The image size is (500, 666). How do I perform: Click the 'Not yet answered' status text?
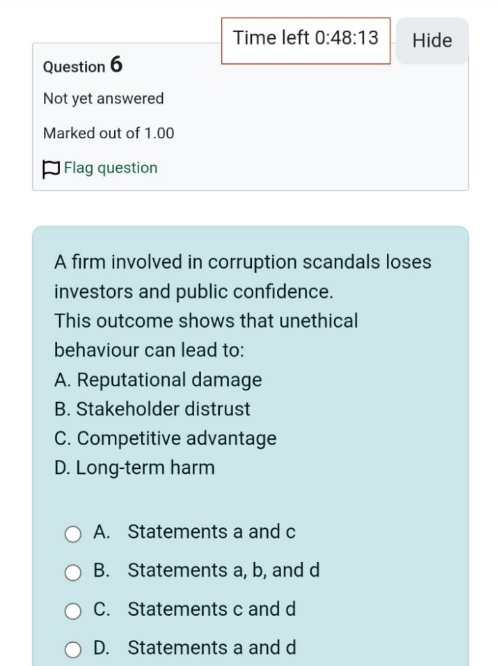pos(103,99)
